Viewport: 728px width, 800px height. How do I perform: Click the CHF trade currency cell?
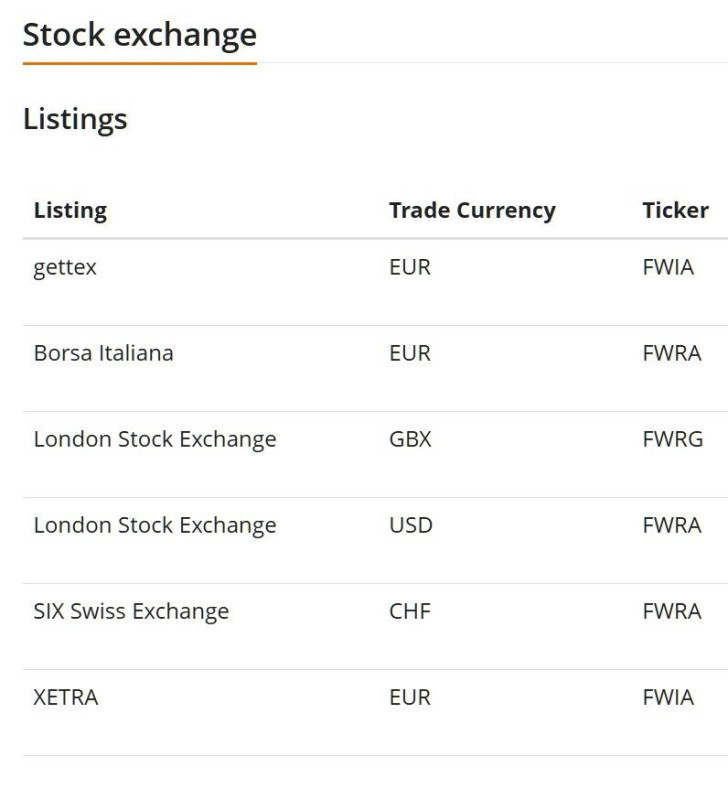410,611
